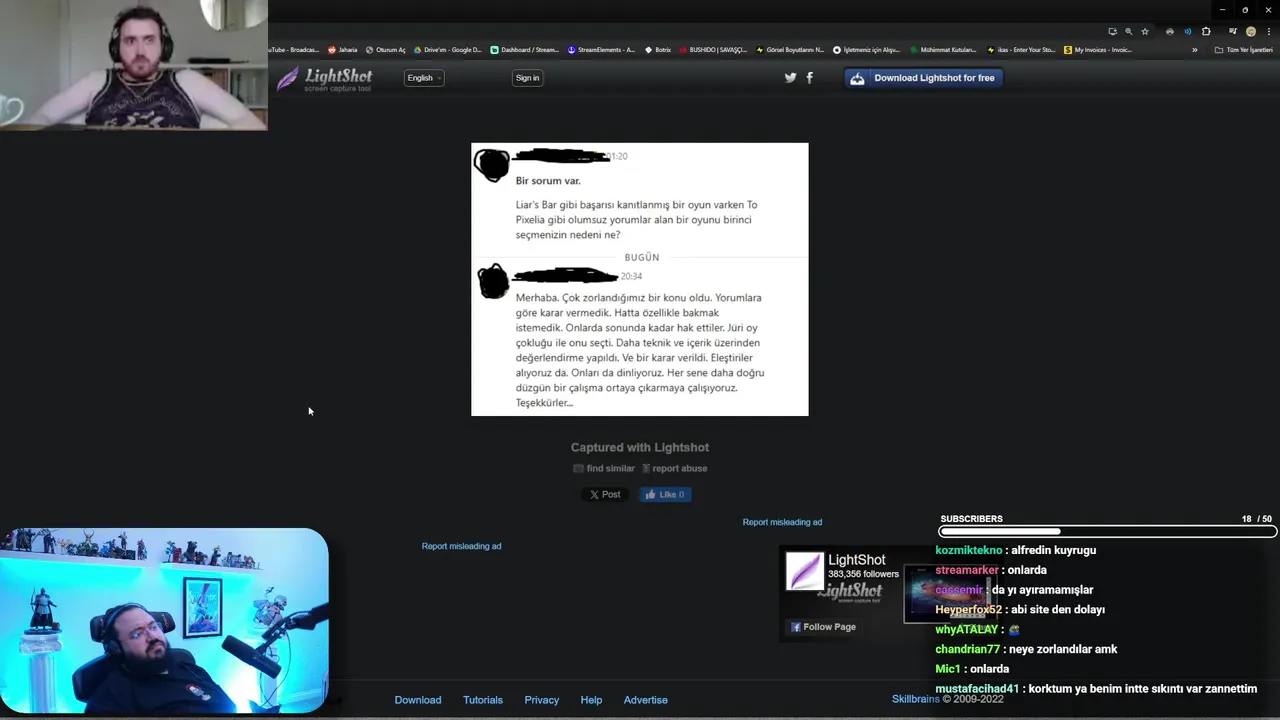The image size is (1280, 720).
Task: Open the Extensions puzzle icon
Action: [1206, 32]
